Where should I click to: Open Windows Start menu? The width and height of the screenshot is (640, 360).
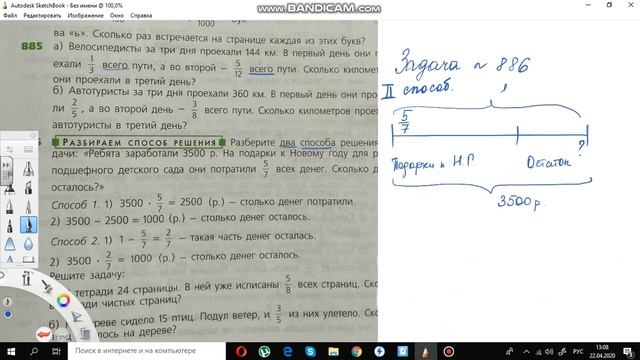[11, 351]
